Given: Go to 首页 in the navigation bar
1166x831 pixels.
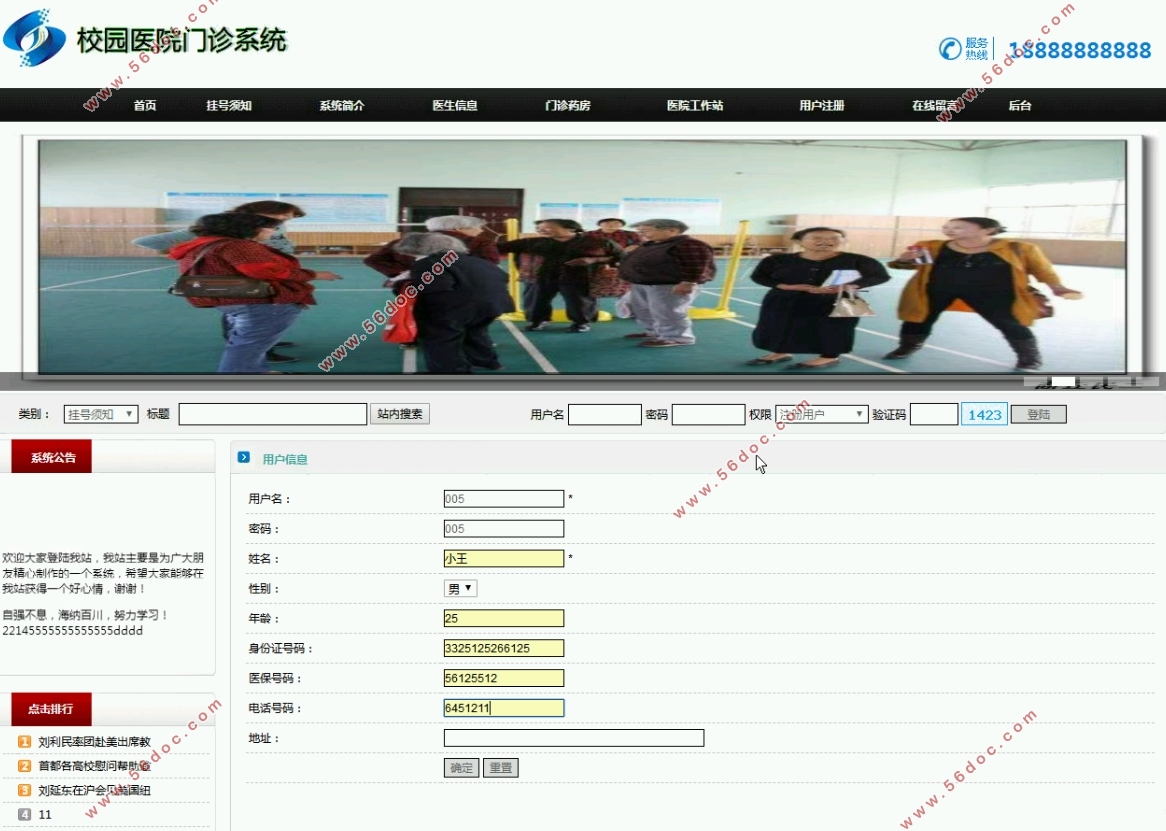Looking at the screenshot, I should click(x=145, y=105).
